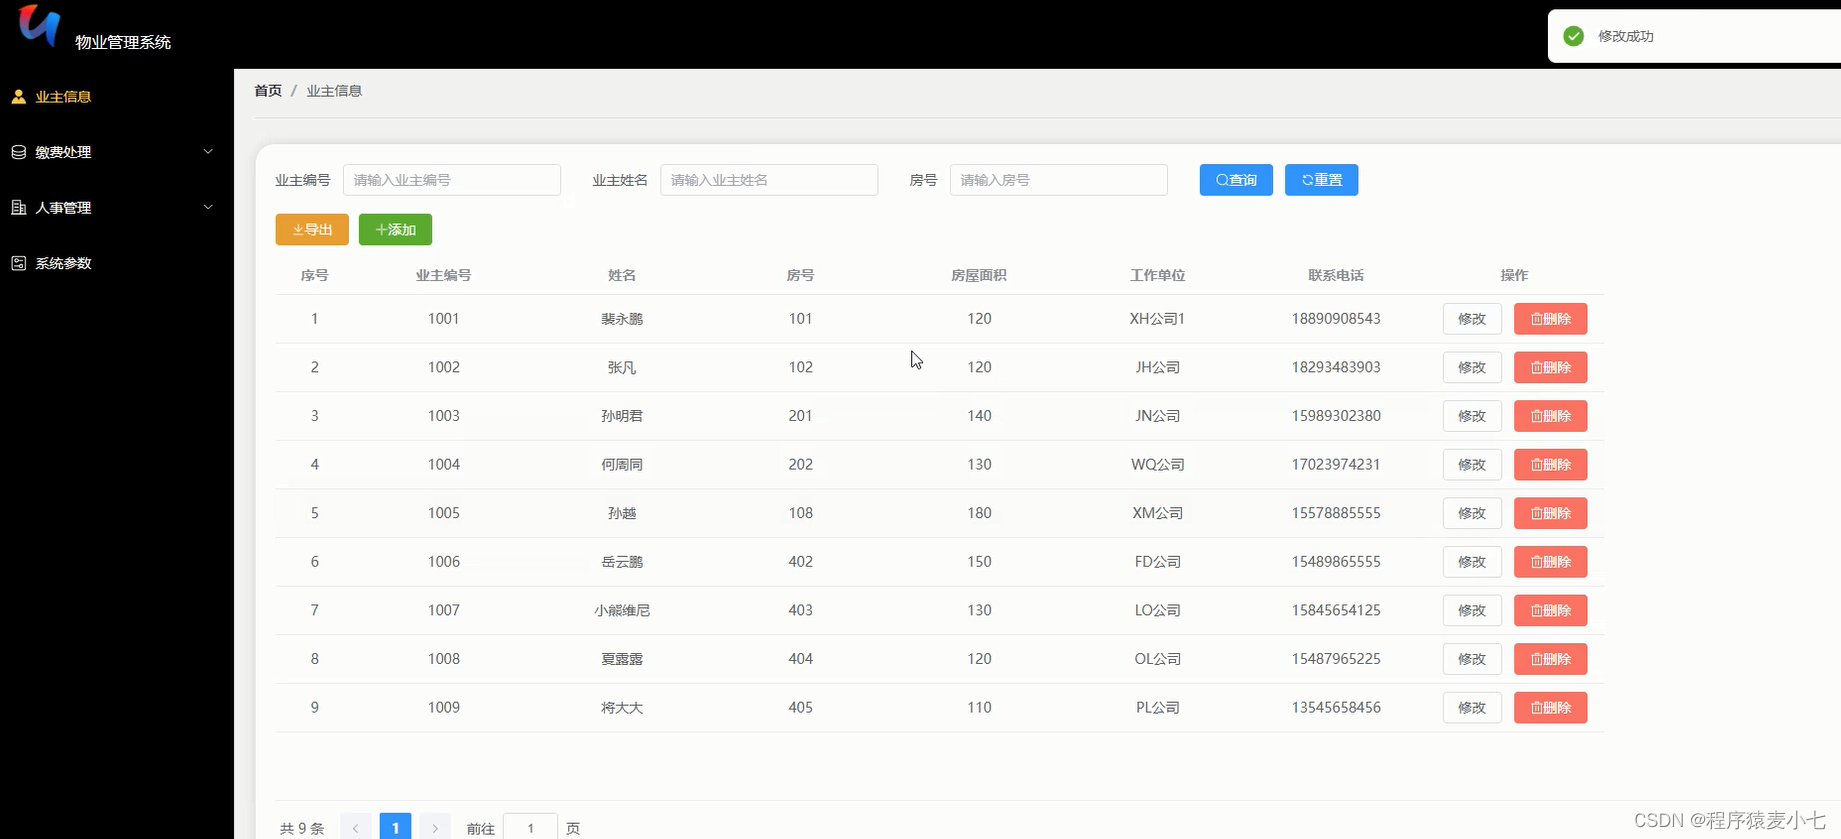The height and width of the screenshot is (839, 1841).
Task: Focus the 业主姓名 search field
Action: point(769,180)
